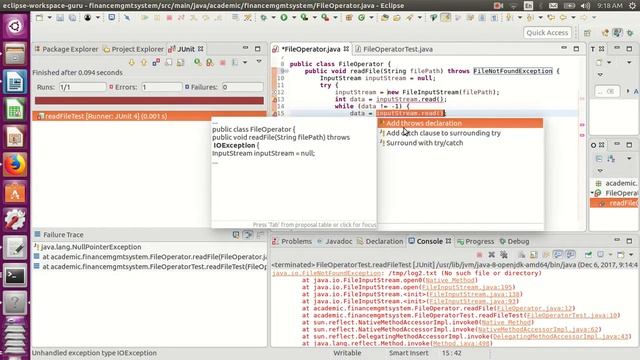Click Show Stack Trace in Console icon
This screenshot has height=360, width=640.
(x=236, y=235)
